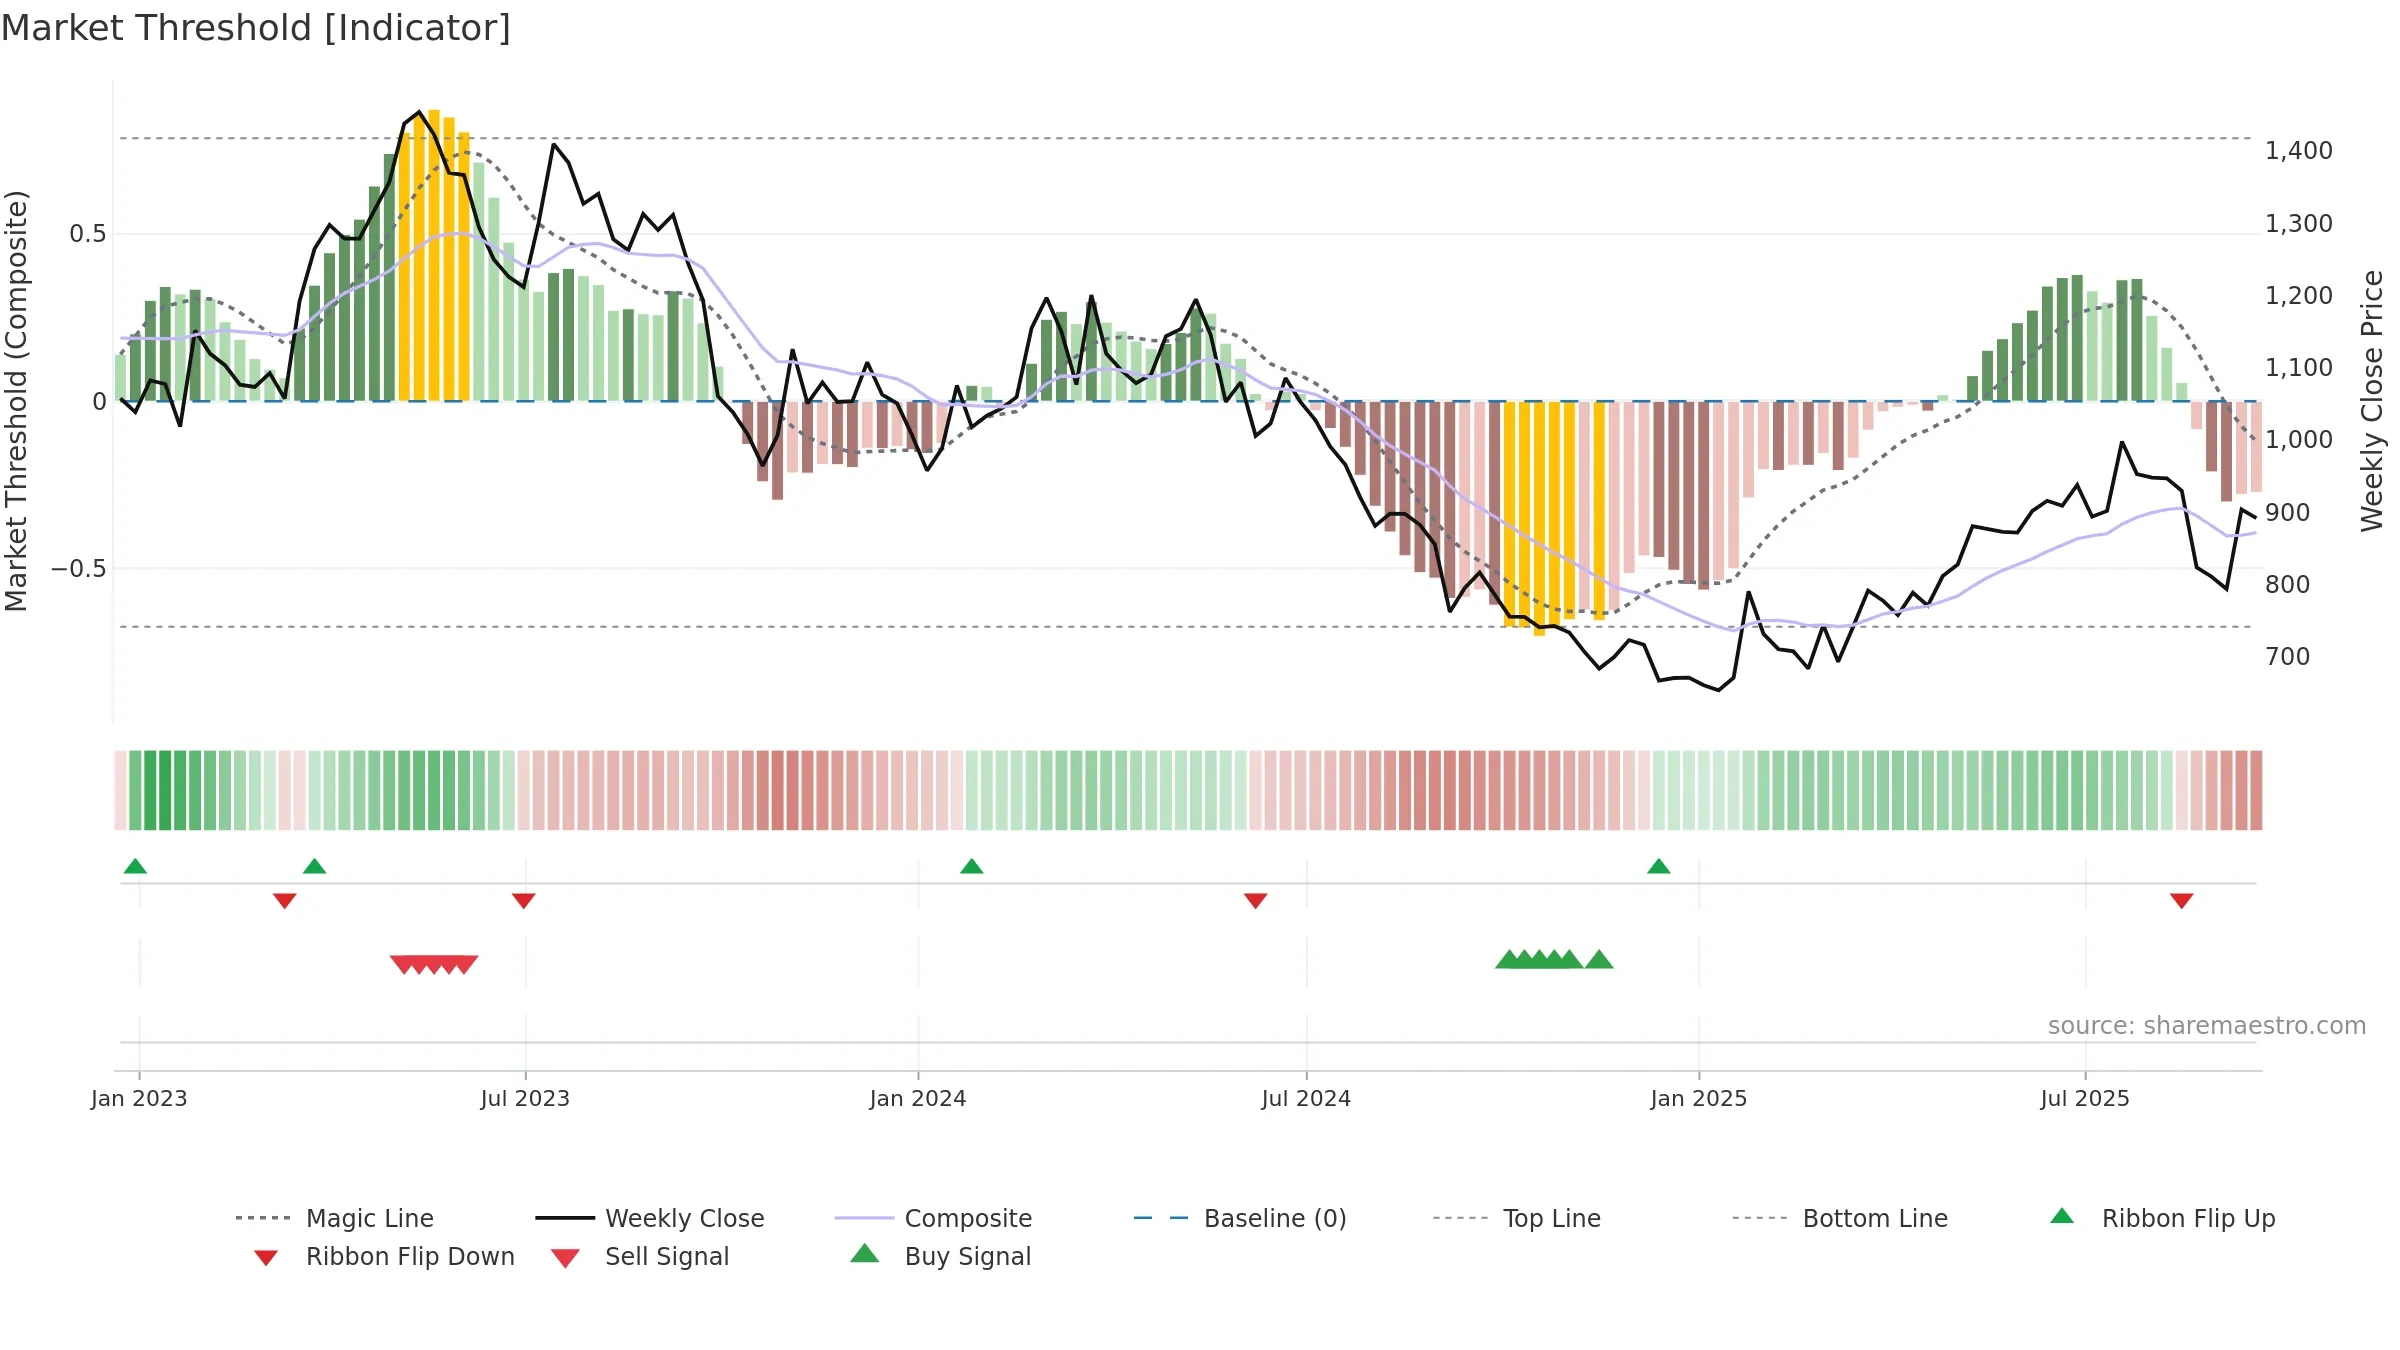Click the Jan 2025 x-axis label
This screenshot has height=1350, width=2400.
click(x=1699, y=1099)
